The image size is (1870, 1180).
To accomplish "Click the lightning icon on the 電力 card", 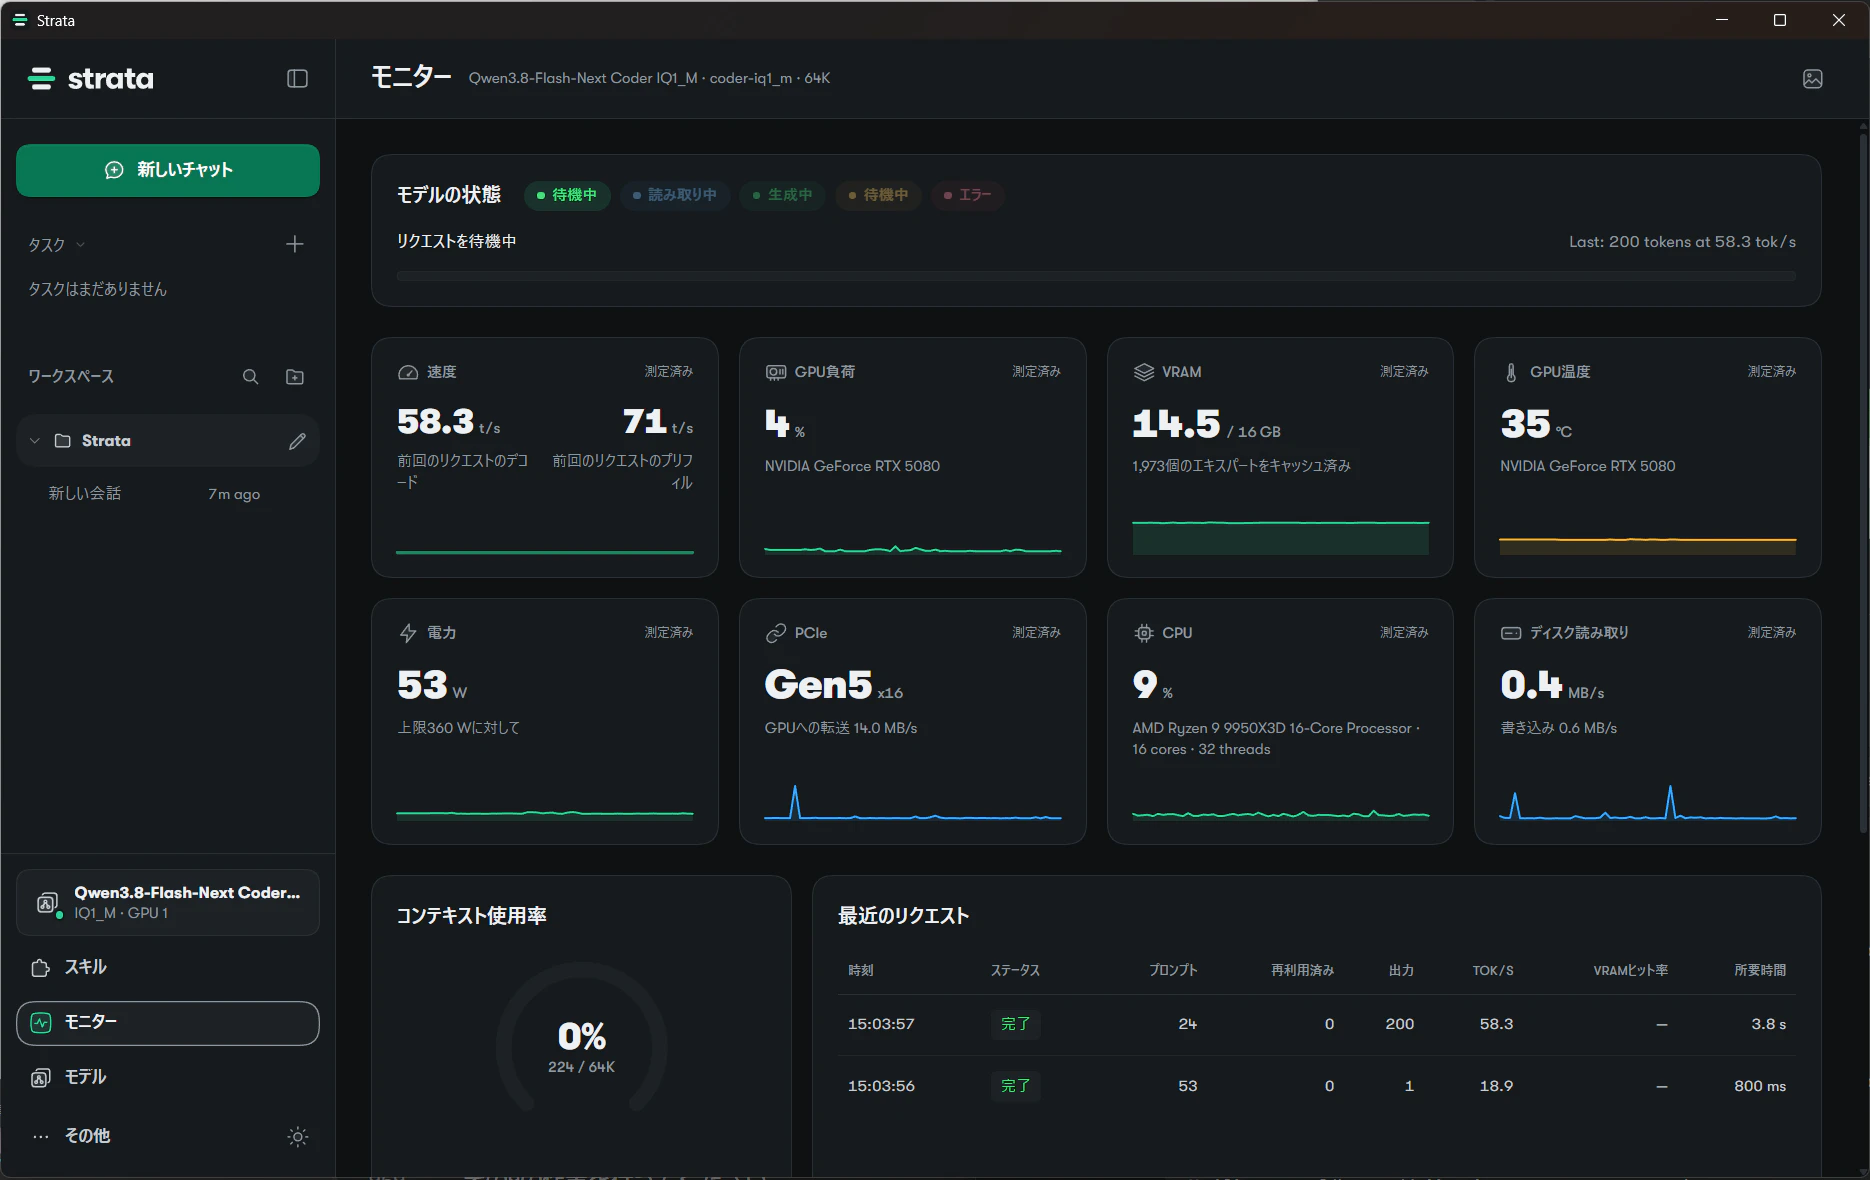I will (408, 633).
